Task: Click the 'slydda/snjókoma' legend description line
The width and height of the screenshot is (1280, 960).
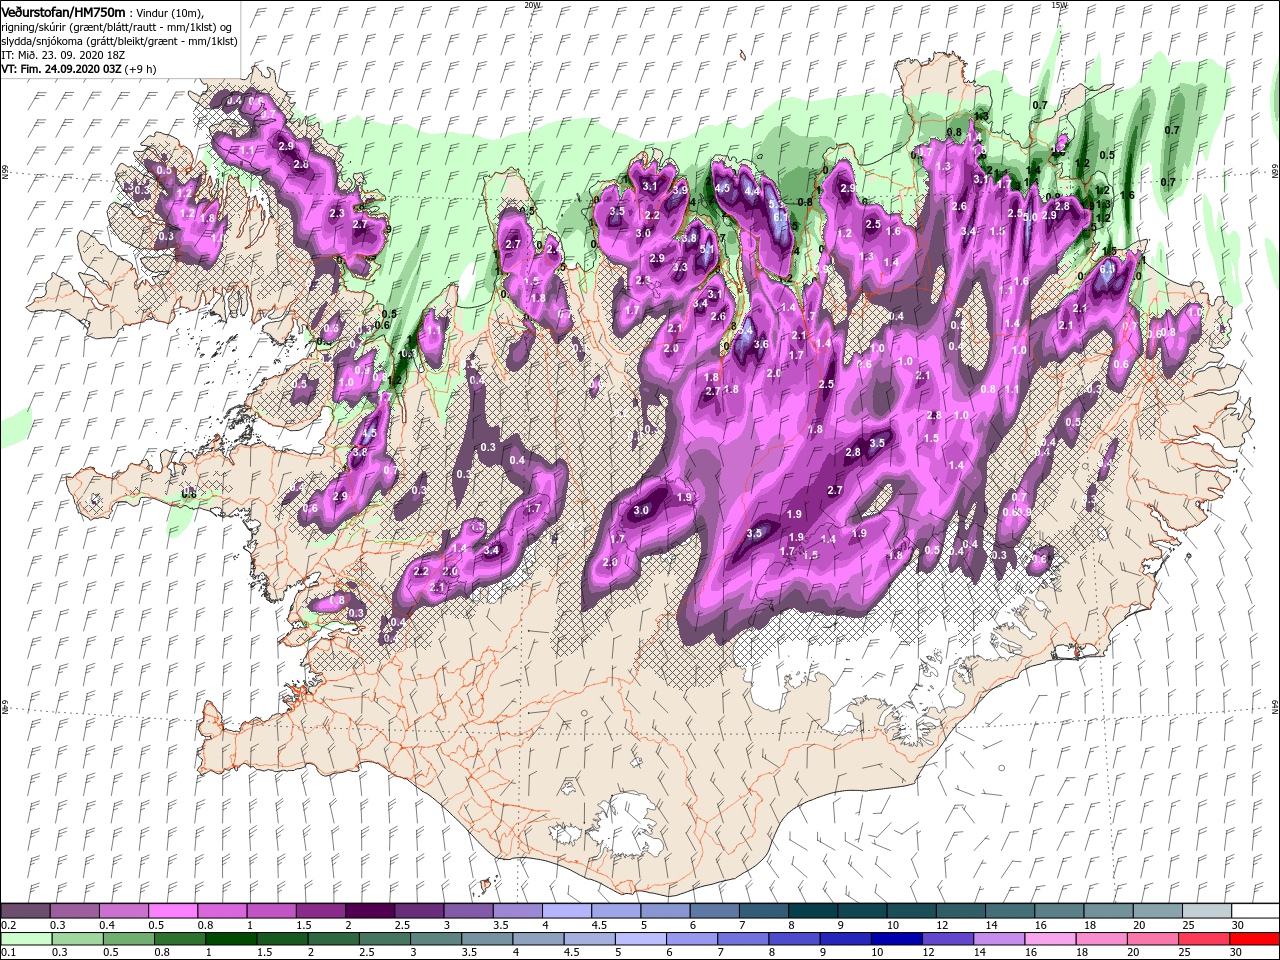Action: pos(117,40)
